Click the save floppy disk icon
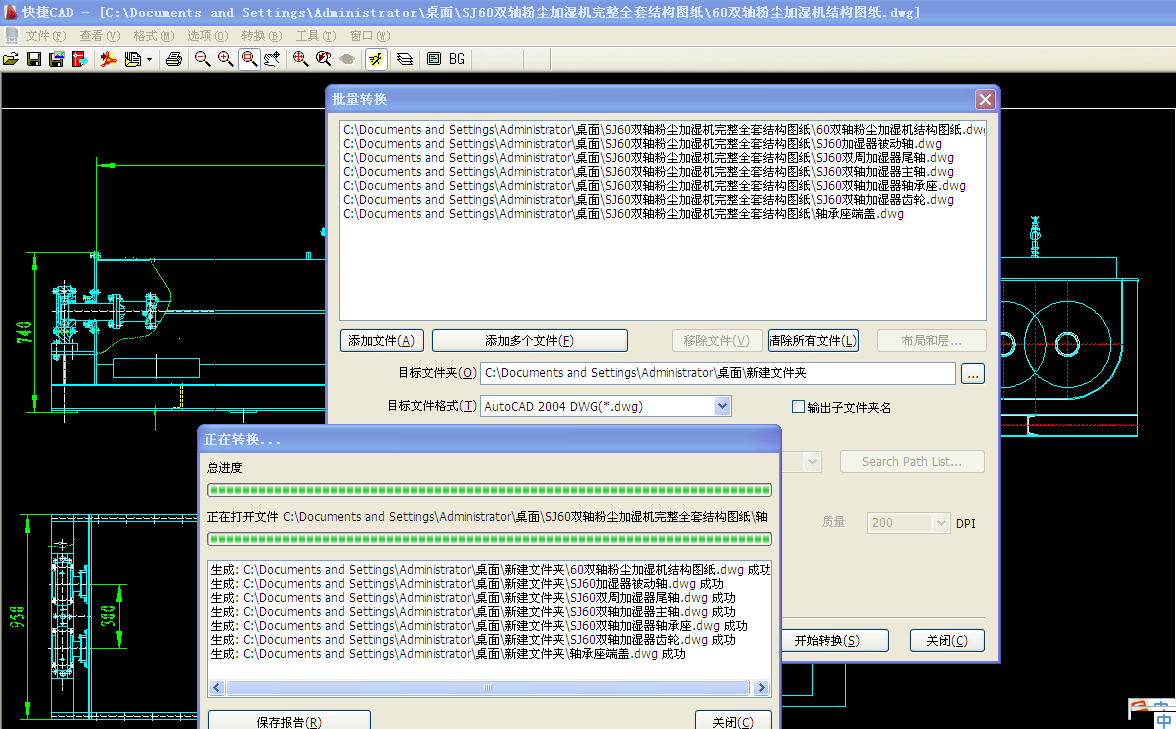Image resolution: width=1176 pixels, height=729 pixels. pyautogui.click(x=33, y=60)
